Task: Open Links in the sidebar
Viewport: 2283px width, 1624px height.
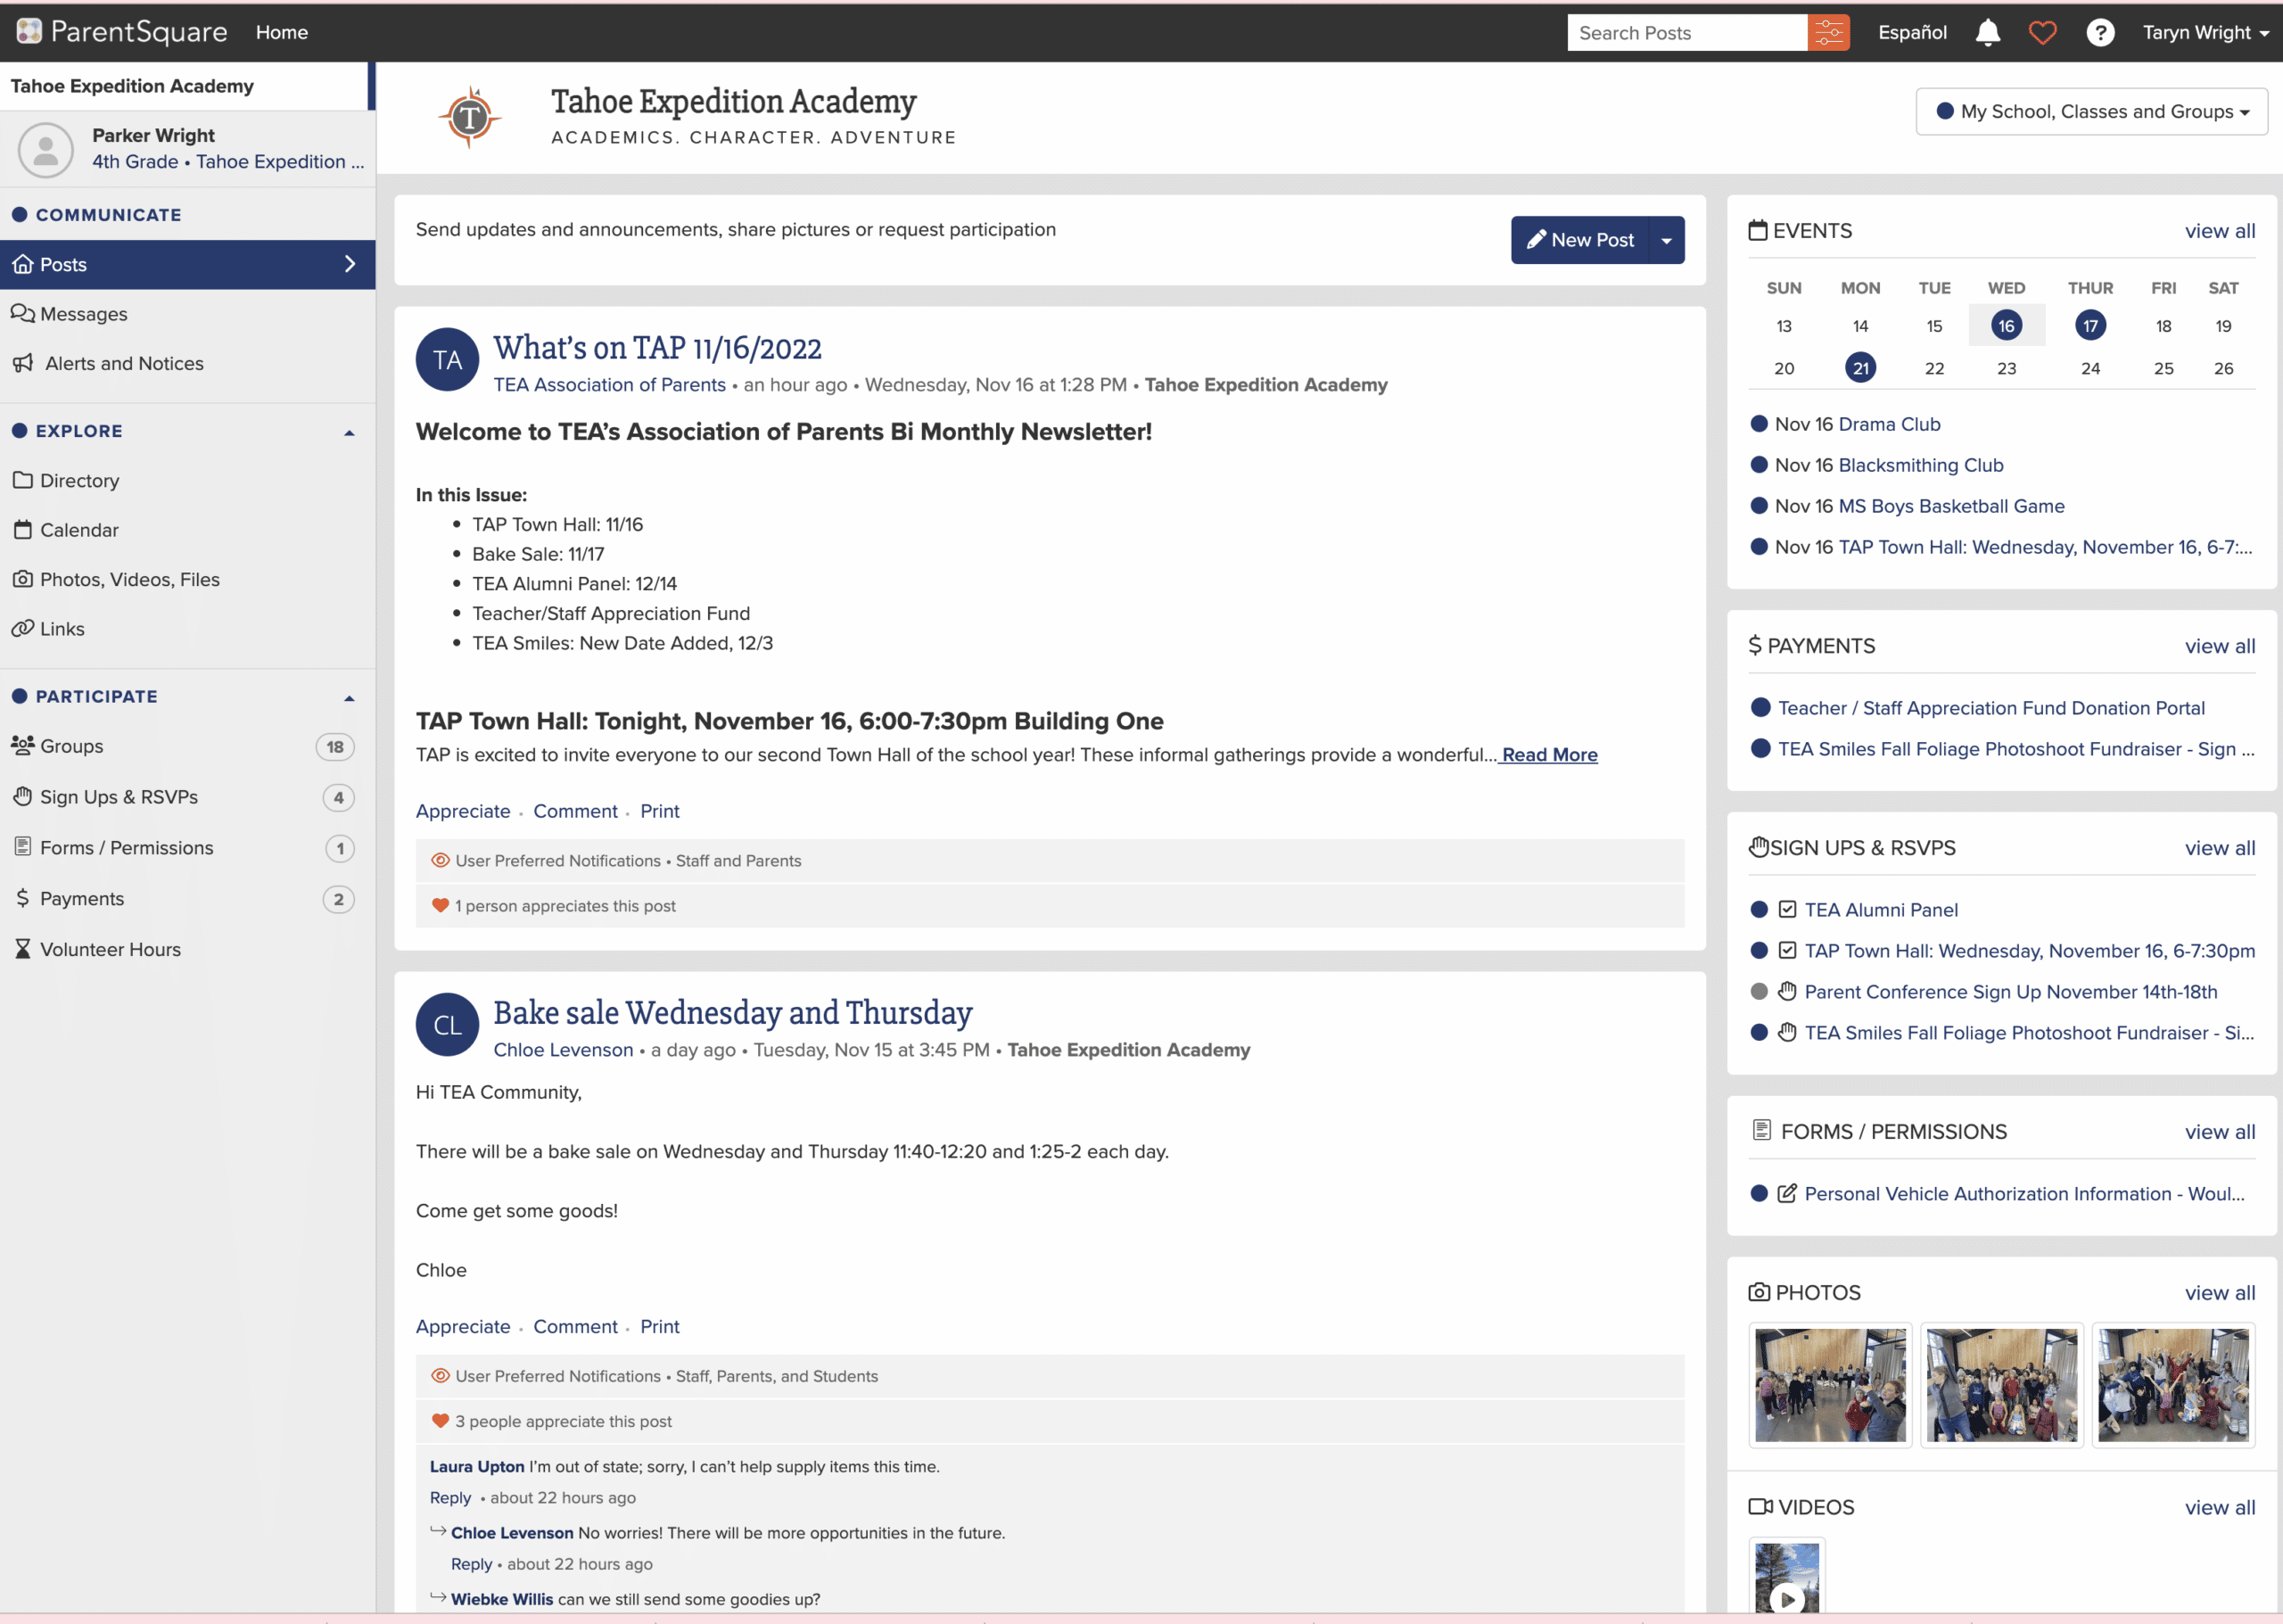Action: pyautogui.click(x=188, y=628)
